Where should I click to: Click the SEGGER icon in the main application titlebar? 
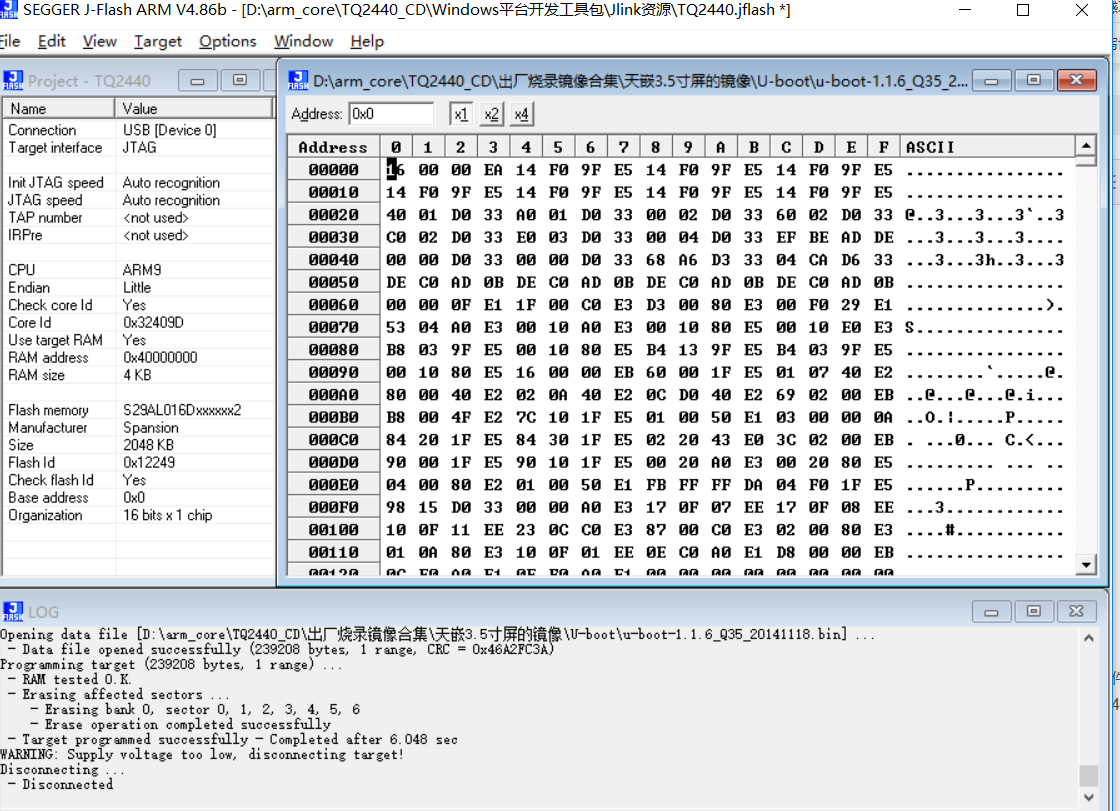[x=10, y=11]
